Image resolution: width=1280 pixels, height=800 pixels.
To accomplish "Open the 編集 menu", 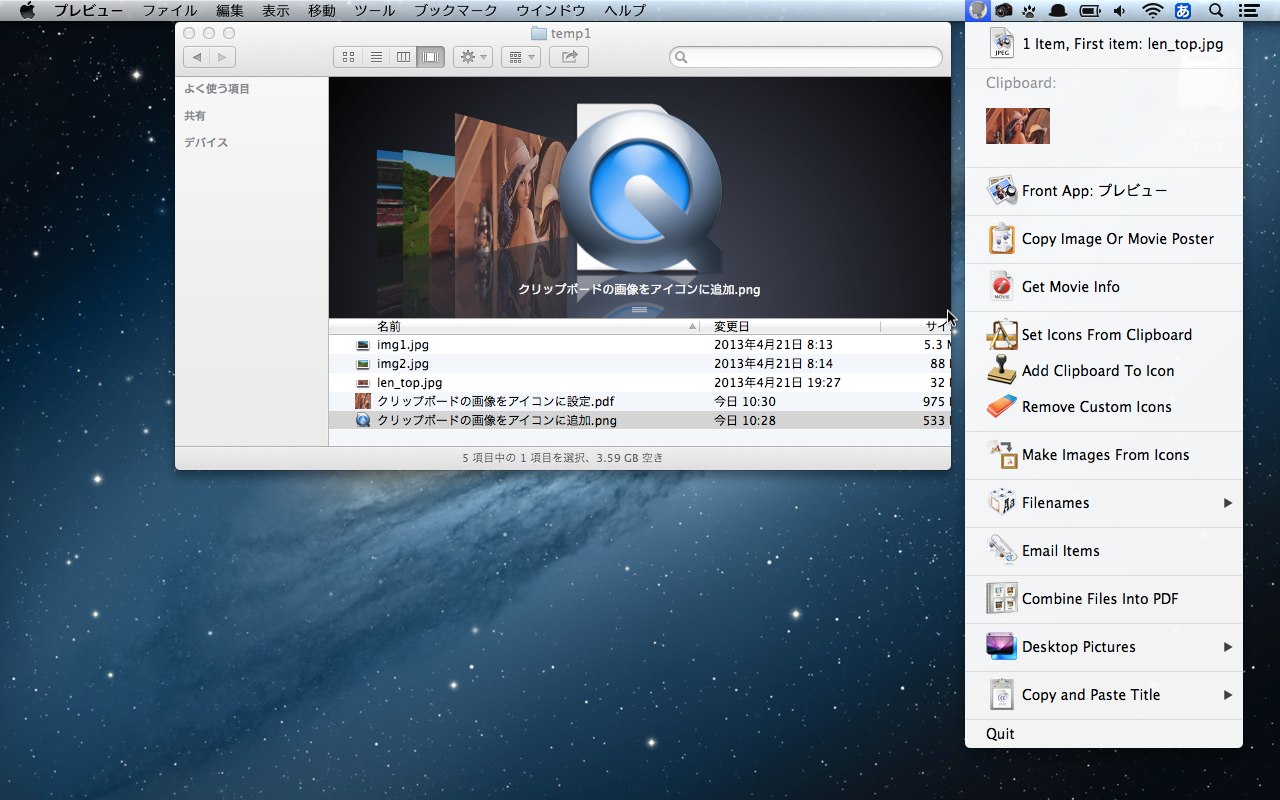I will tap(230, 11).
